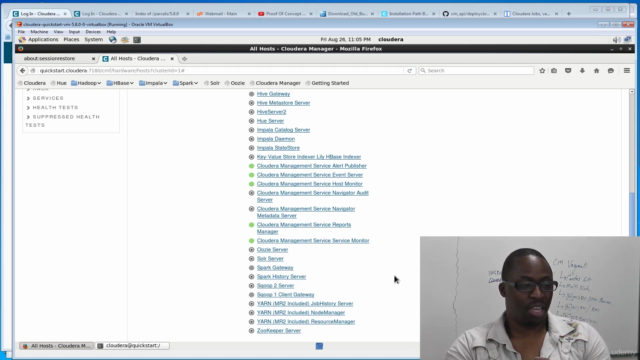Screen dimensions: 640x360
Task: Open the HBase bookmarks folder dropdown
Action: [x=120, y=83]
